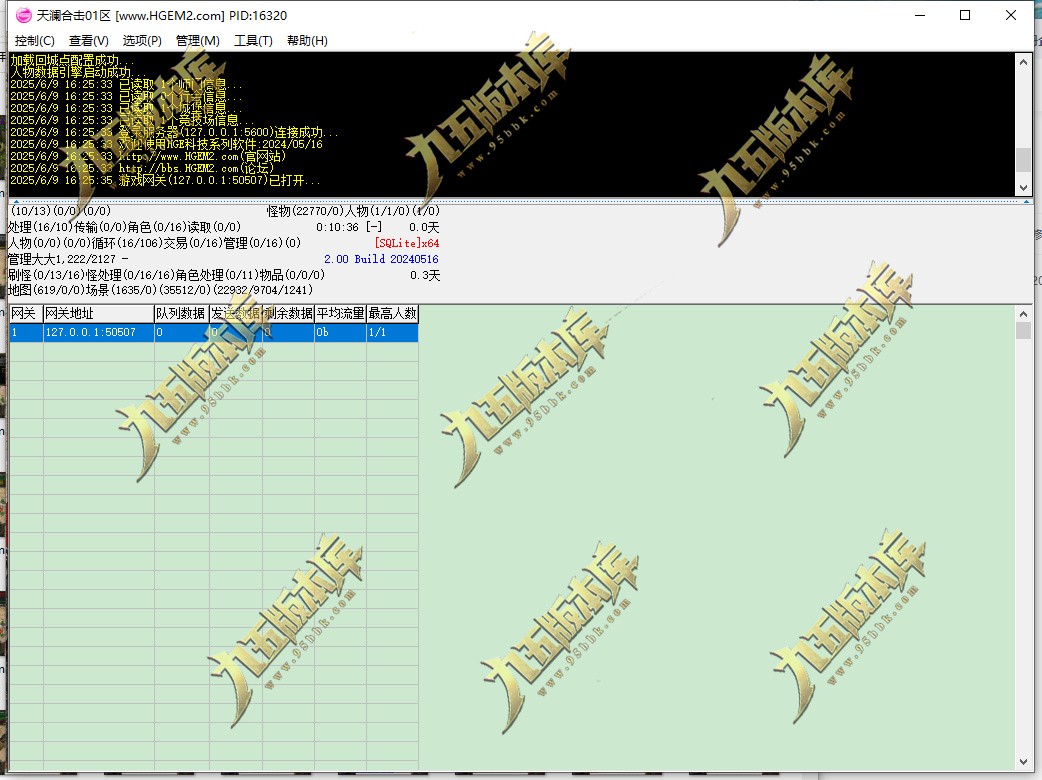
Task: Open the 帮助(H) menu
Action: pos(307,41)
